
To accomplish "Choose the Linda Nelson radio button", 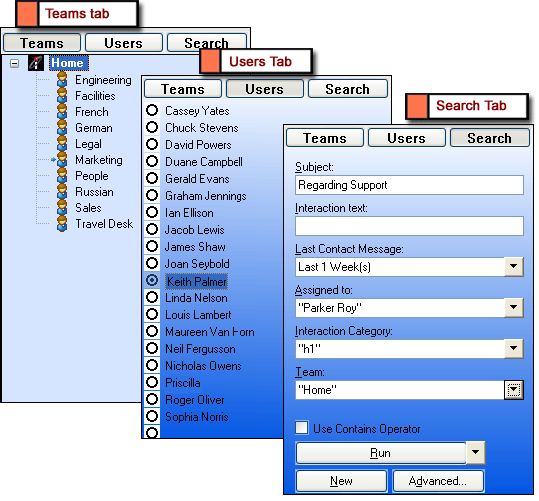I will [x=152, y=297].
